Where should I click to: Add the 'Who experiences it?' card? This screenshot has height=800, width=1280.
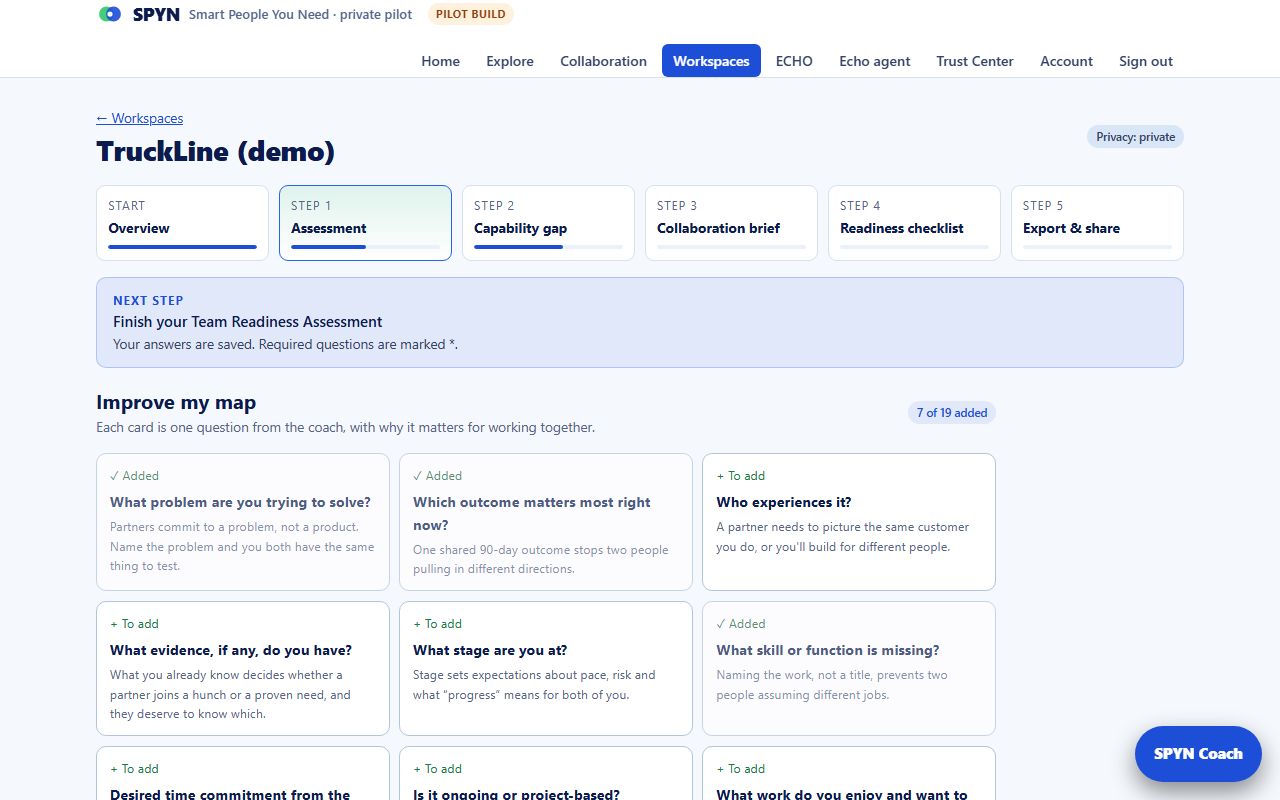849,522
